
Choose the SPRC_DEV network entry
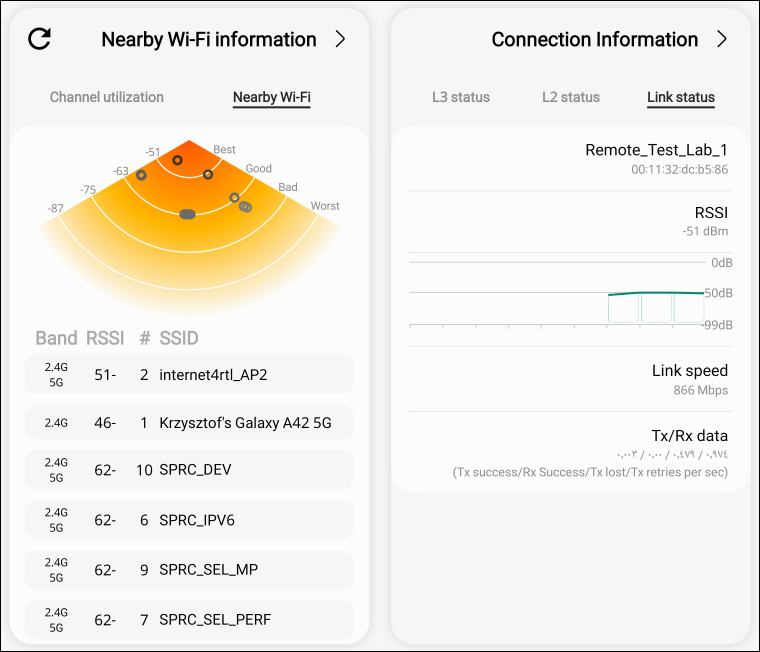(x=189, y=470)
